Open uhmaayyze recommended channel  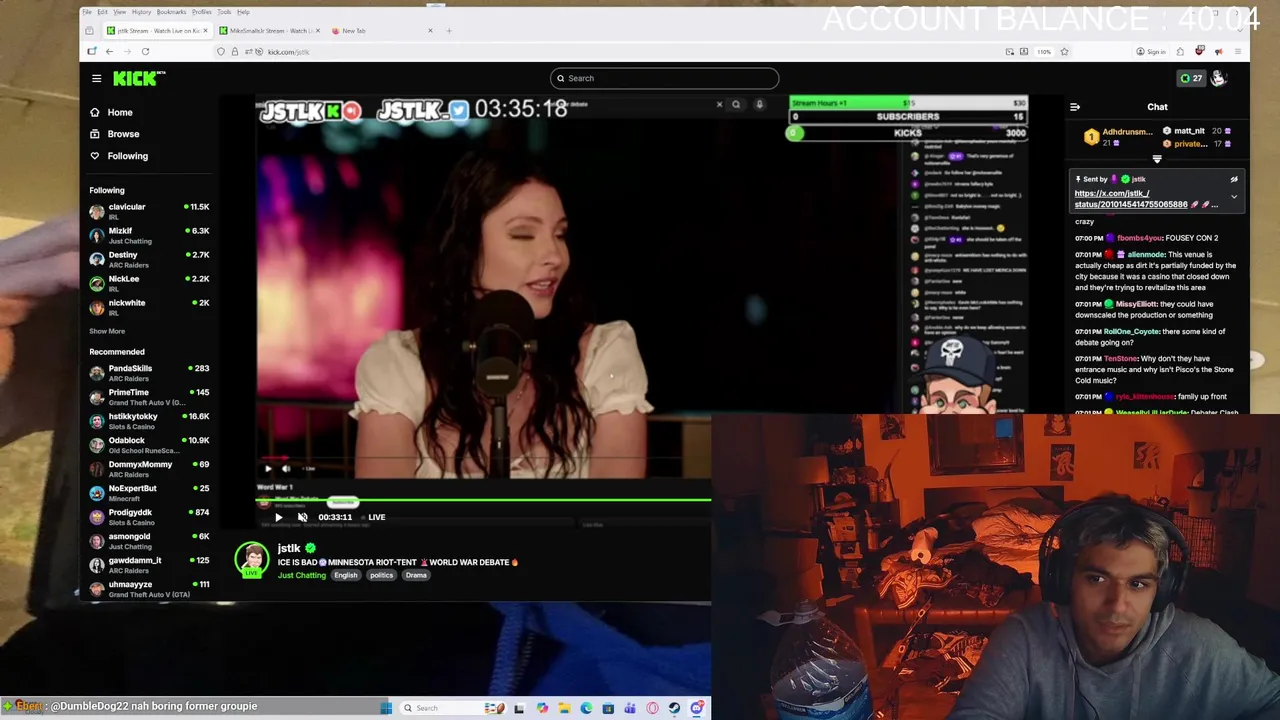pyautogui.click(x=149, y=589)
